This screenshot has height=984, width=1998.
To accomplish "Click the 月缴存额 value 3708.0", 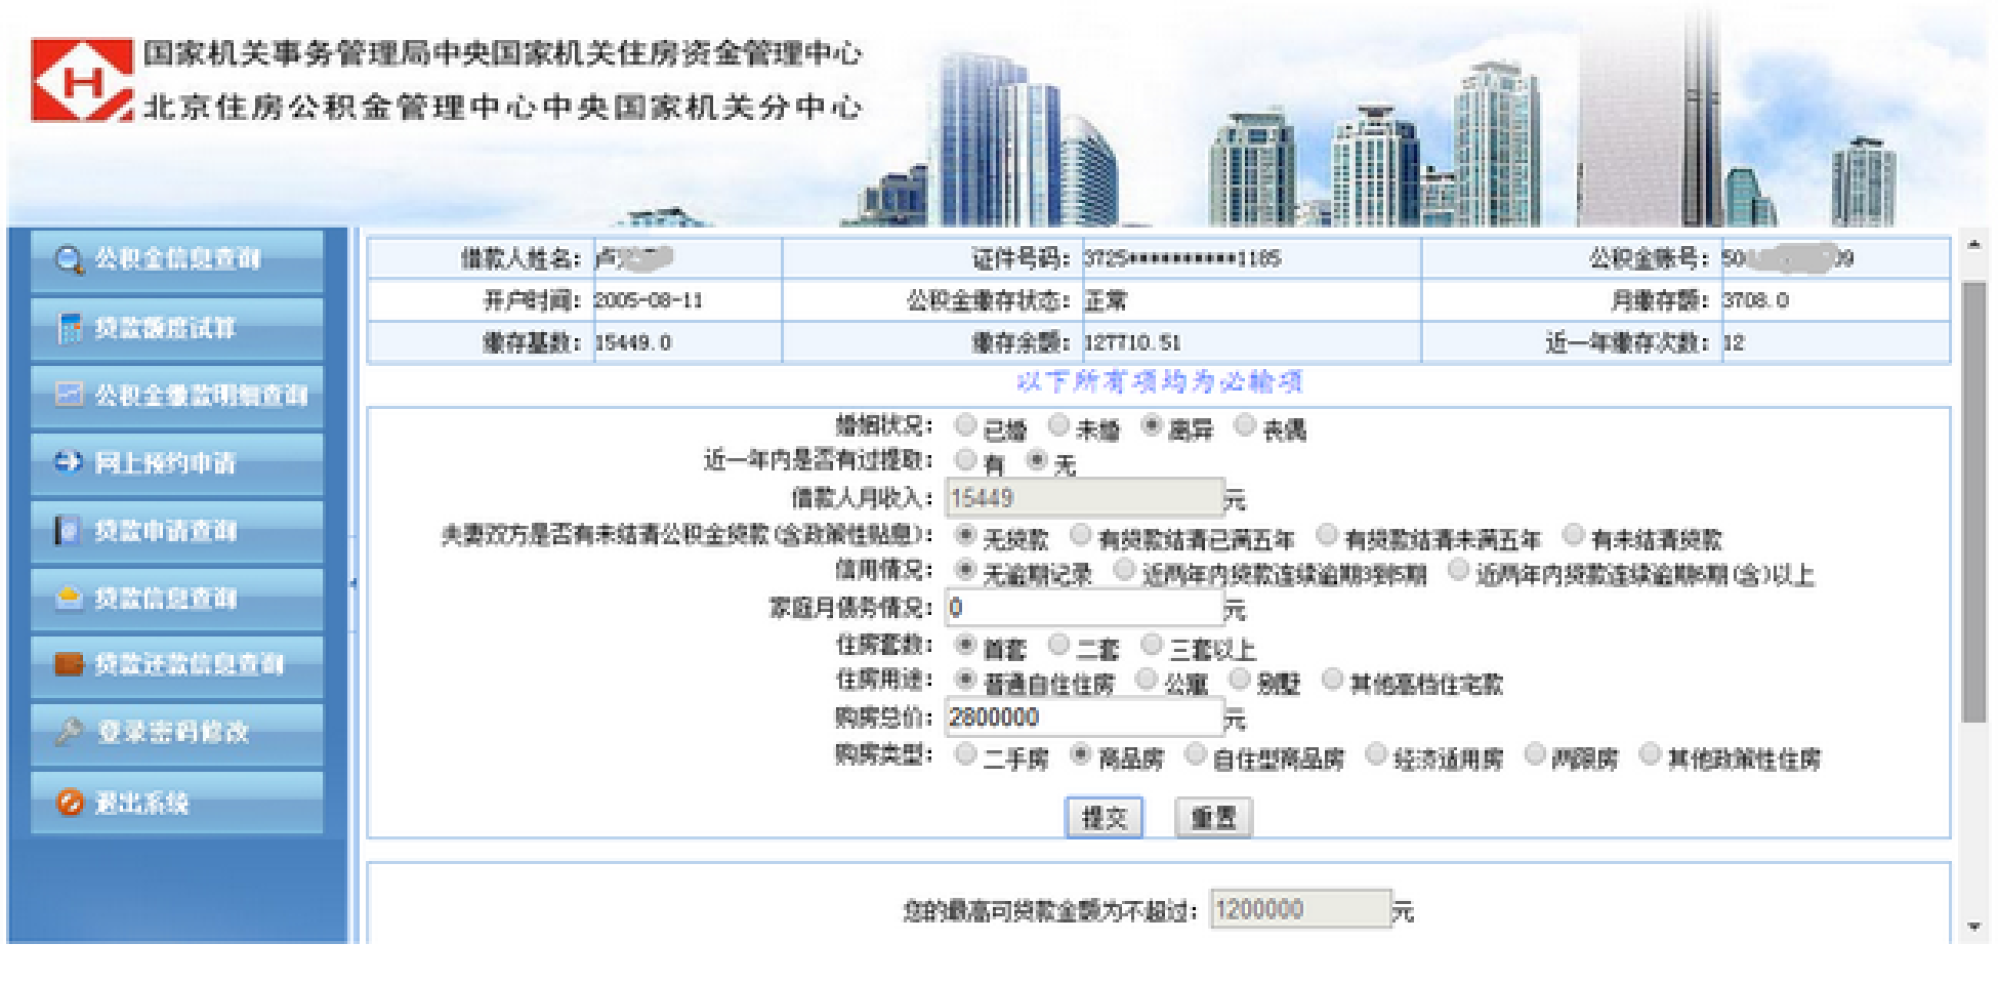I will pos(1756,301).
